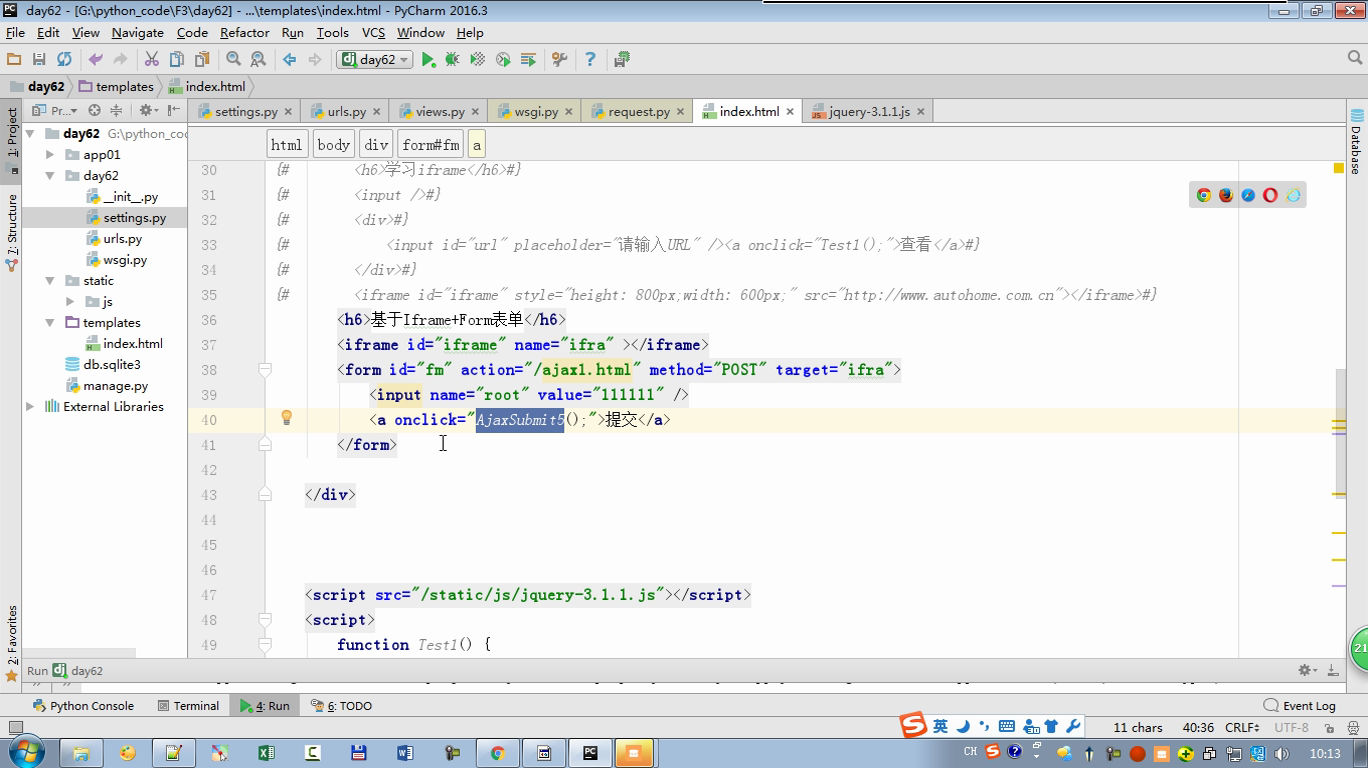Close the urls.py tab
This screenshot has width=1368, height=768.
376,112
